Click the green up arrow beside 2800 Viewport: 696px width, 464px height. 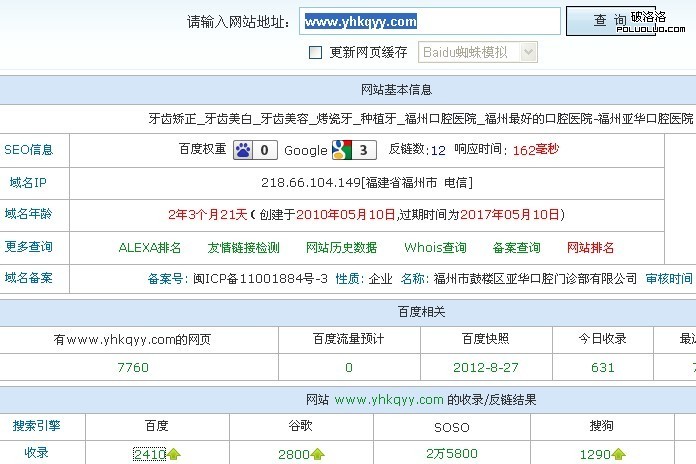coord(318,454)
